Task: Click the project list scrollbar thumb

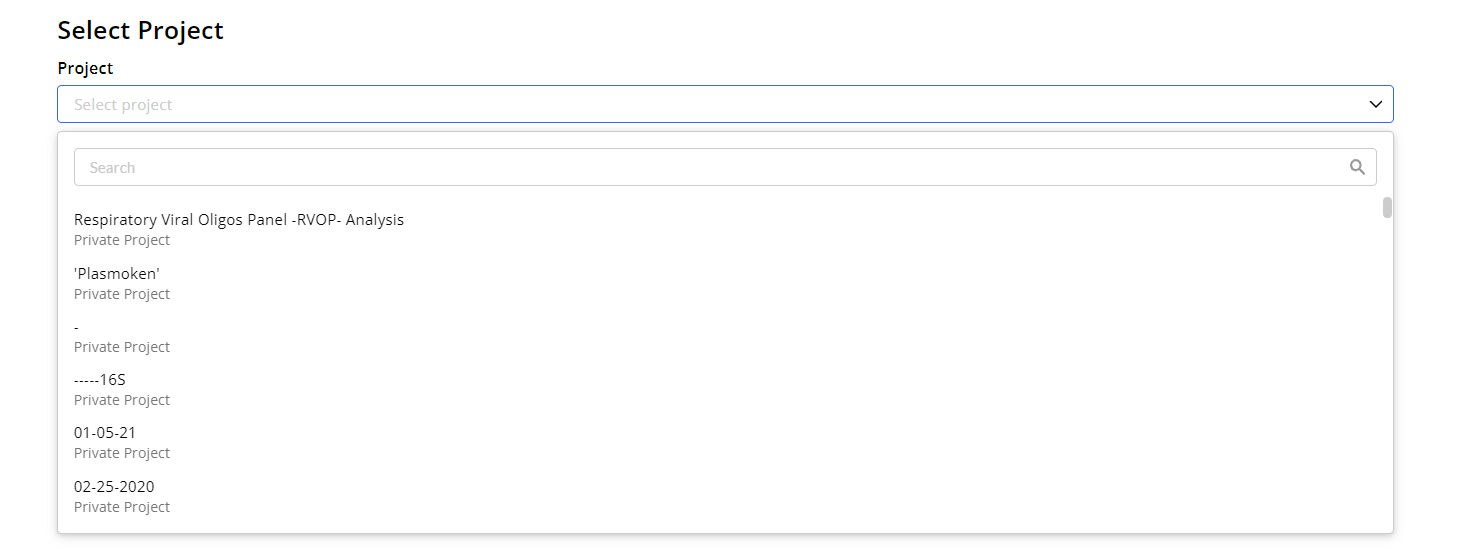Action: pos(1387,207)
